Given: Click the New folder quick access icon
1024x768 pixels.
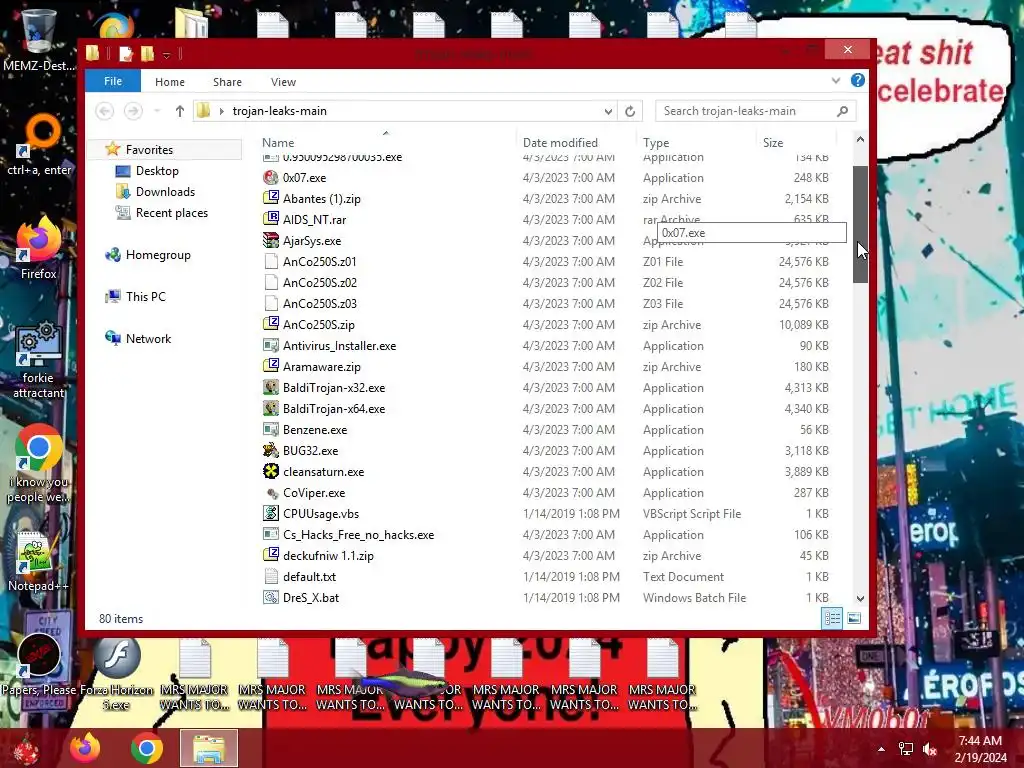Looking at the screenshot, I should click(x=148, y=54).
